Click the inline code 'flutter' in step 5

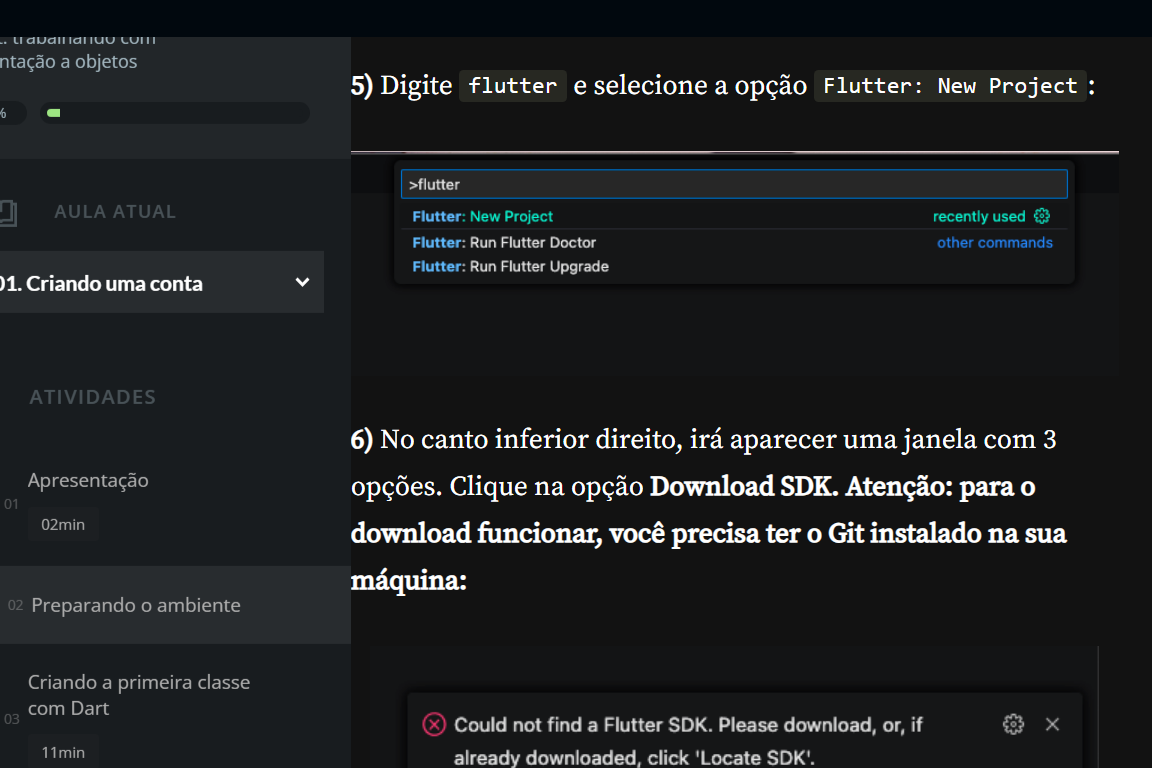(x=513, y=86)
